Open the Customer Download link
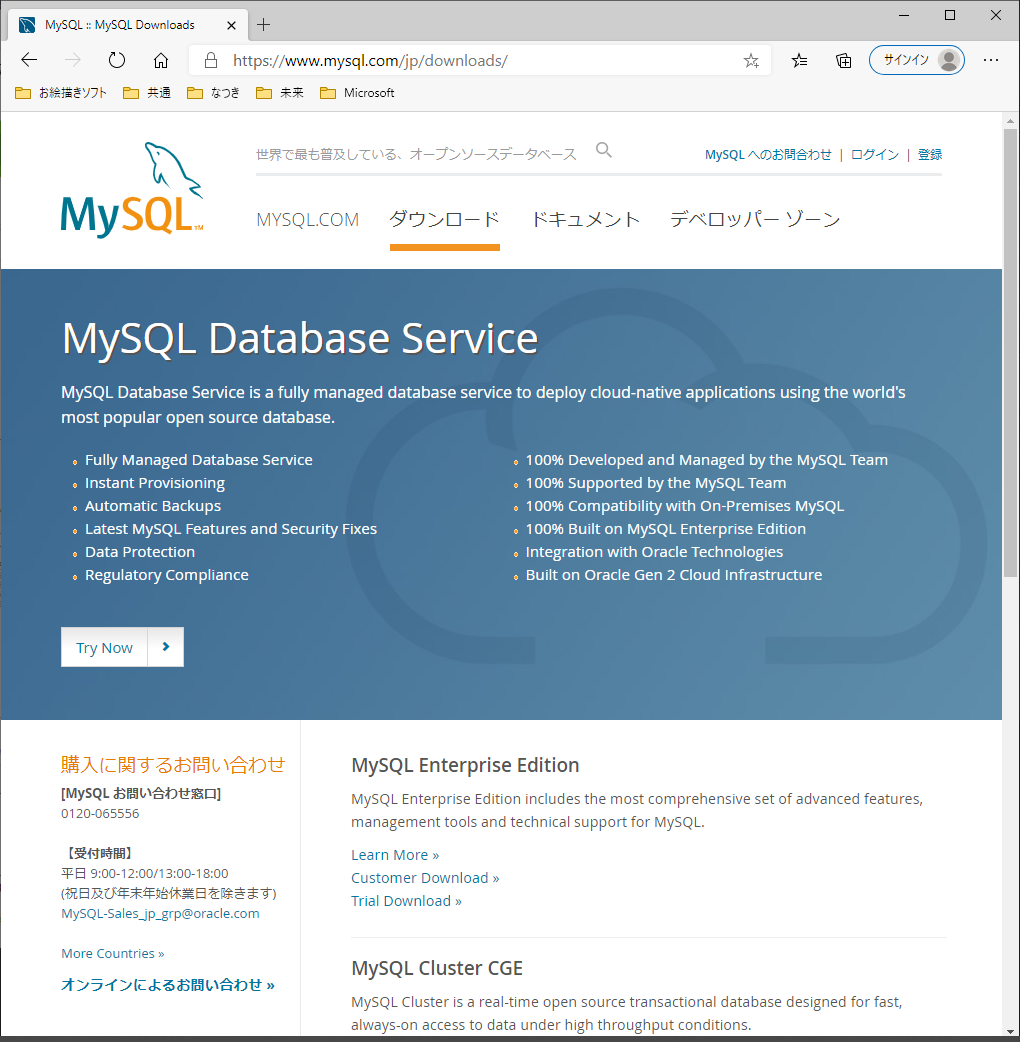Screen dimensions: 1020x1042 [424, 877]
